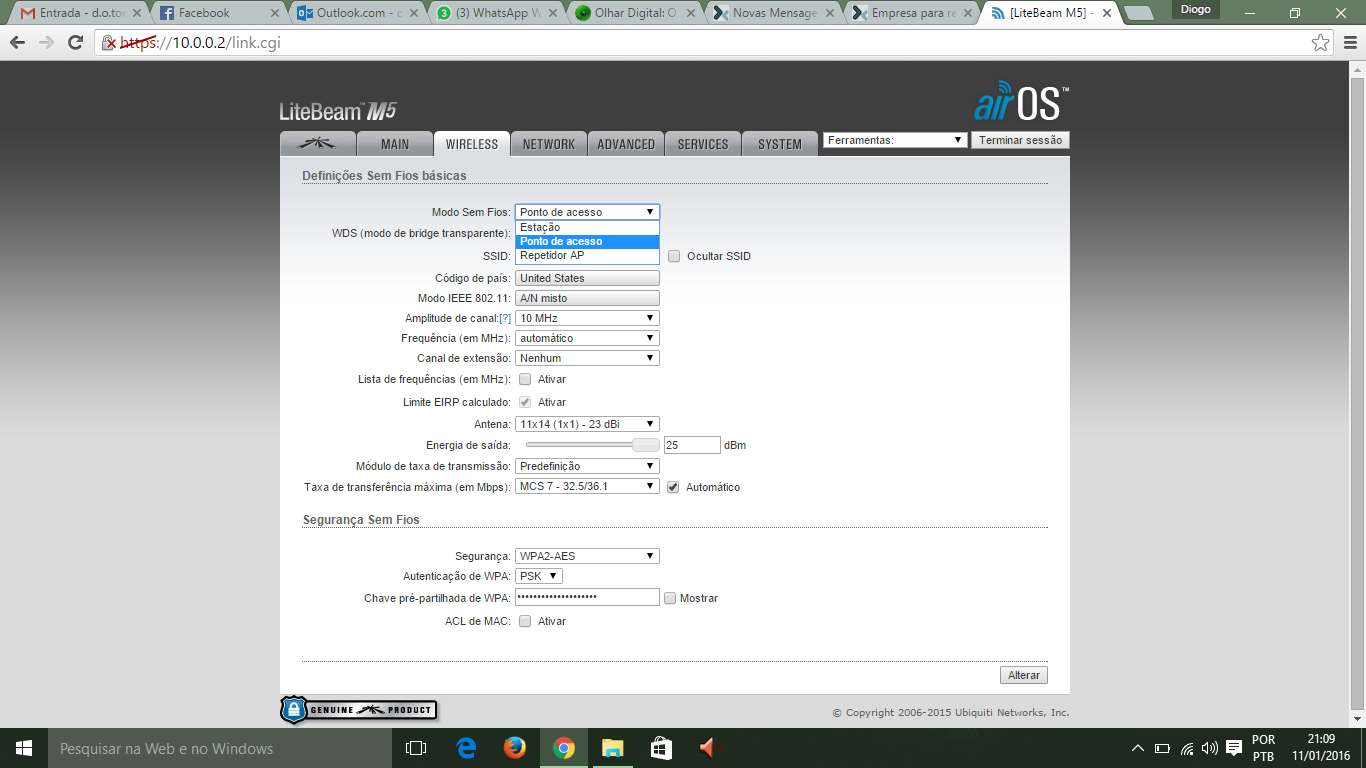Open the taskbar clock and date
1366x768 pixels.
(1320, 748)
